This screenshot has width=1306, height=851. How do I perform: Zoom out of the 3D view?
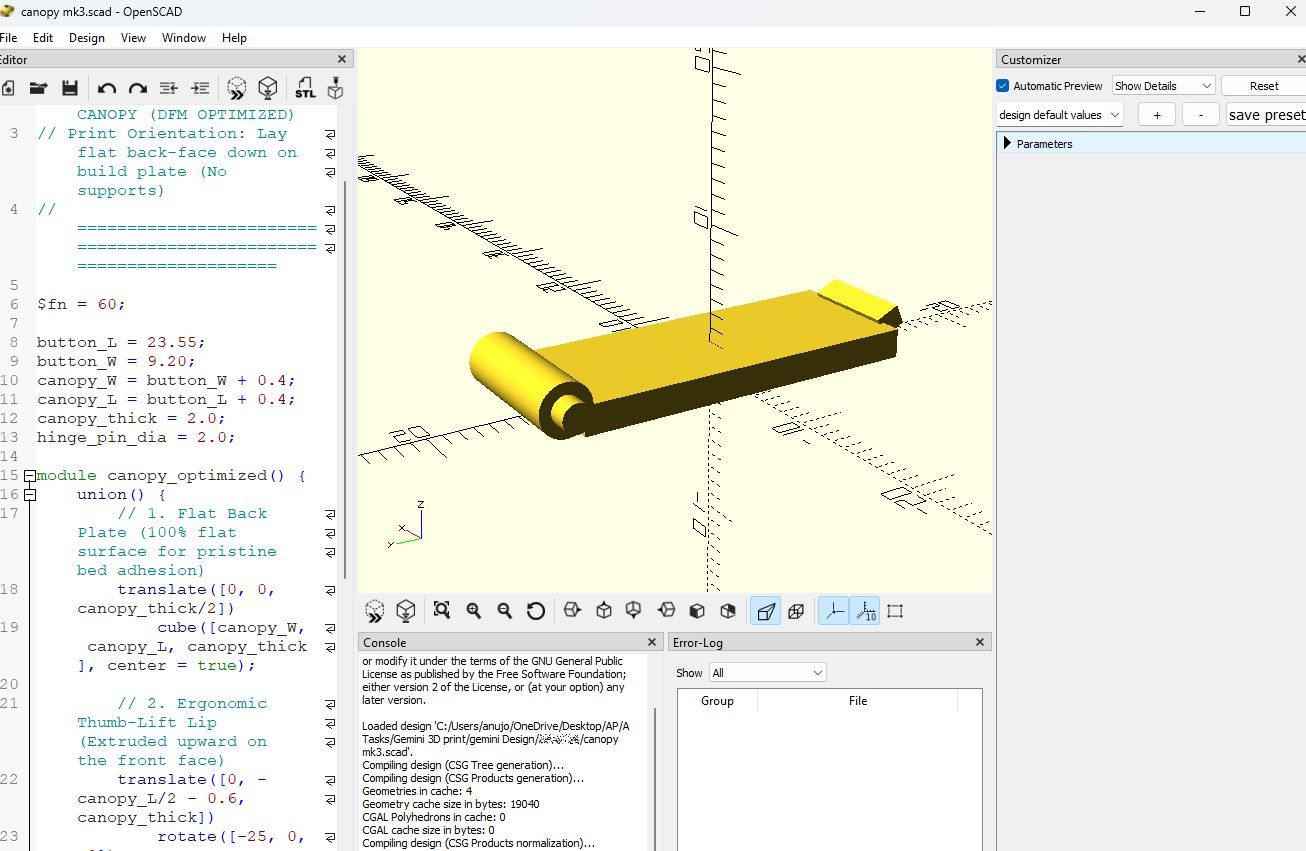click(x=504, y=611)
